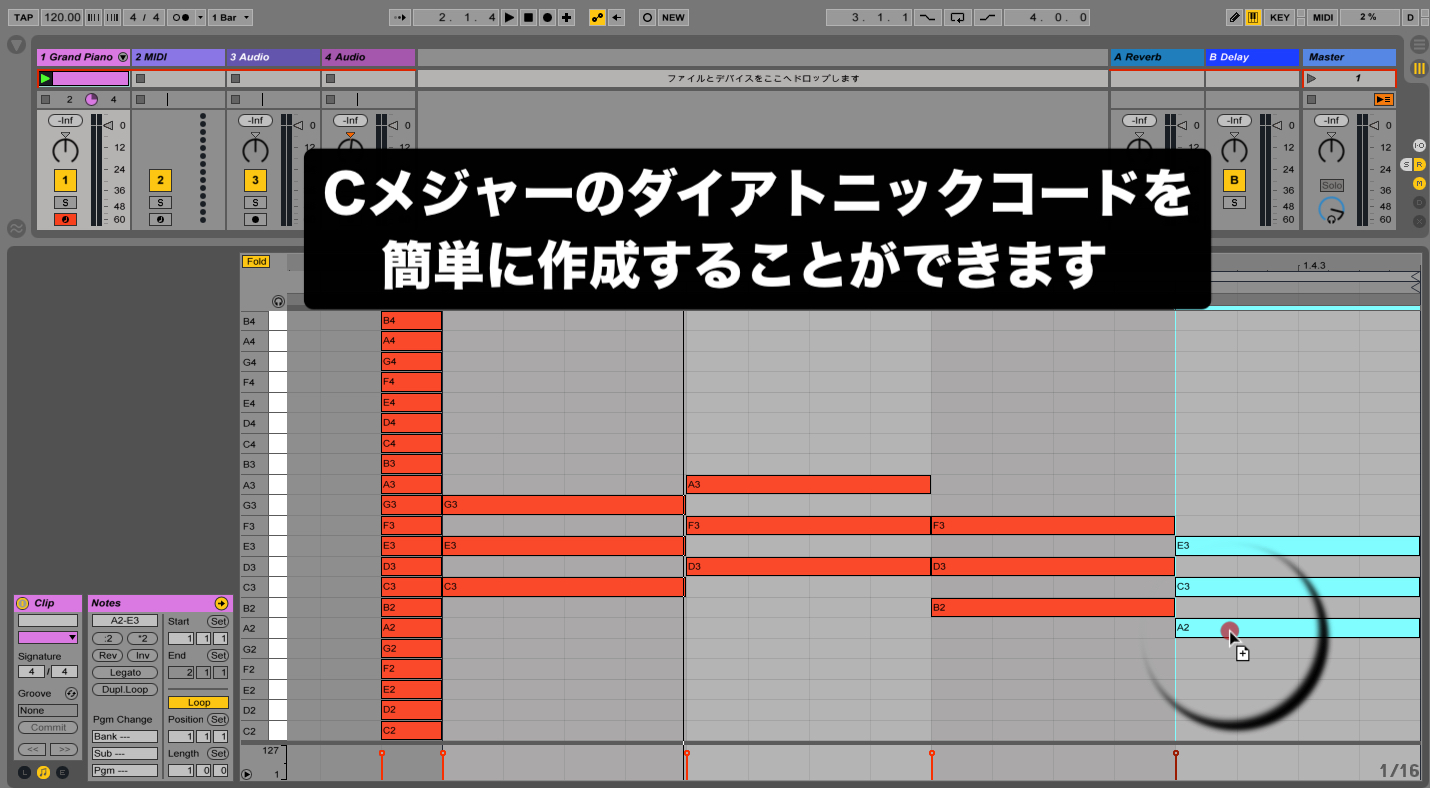Click the tempo field 120.00

point(62,17)
